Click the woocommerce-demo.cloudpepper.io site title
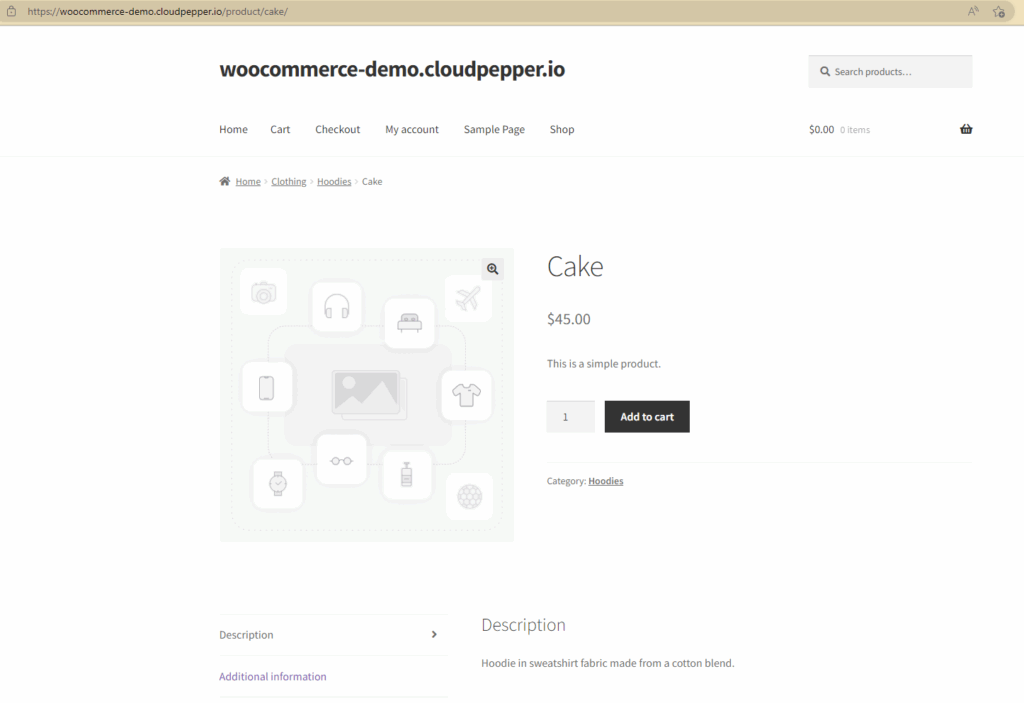1024x703 pixels. tap(391, 69)
